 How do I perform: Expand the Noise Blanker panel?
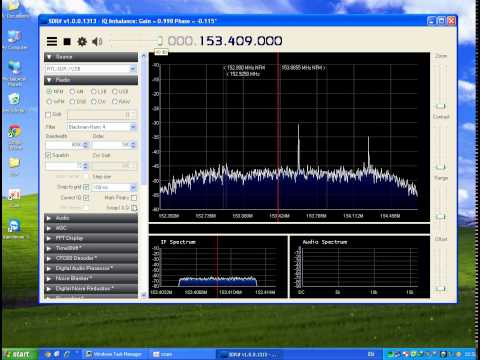91,278
